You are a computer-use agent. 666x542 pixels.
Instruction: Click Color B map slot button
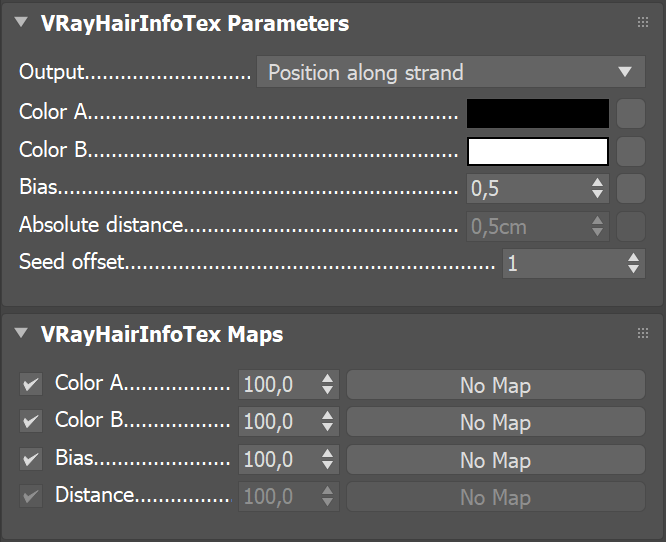tap(631, 151)
